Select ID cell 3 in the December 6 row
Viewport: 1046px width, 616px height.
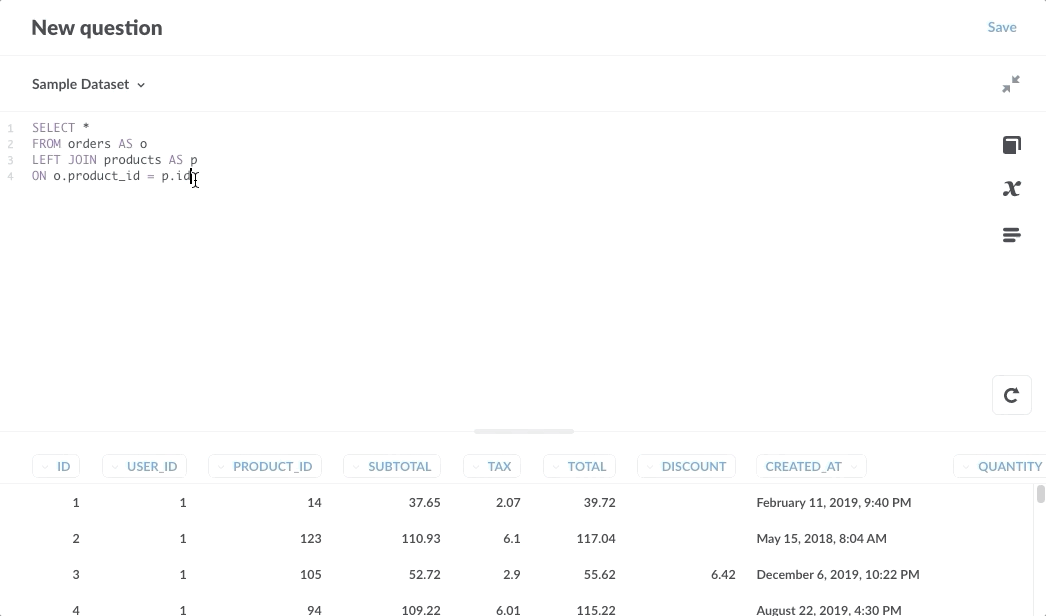(75, 575)
